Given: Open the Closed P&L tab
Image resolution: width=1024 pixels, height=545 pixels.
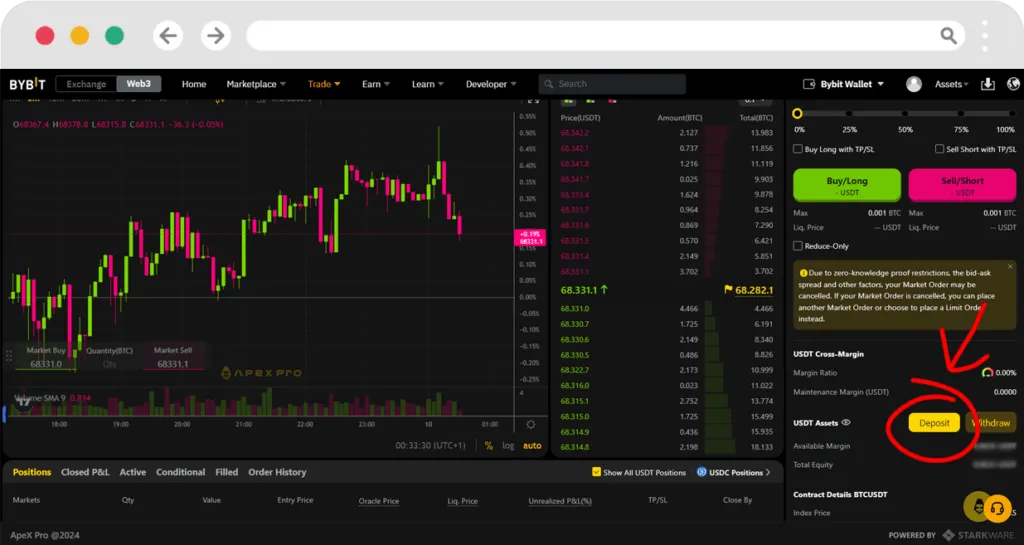Looking at the screenshot, I should click(85, 472).
